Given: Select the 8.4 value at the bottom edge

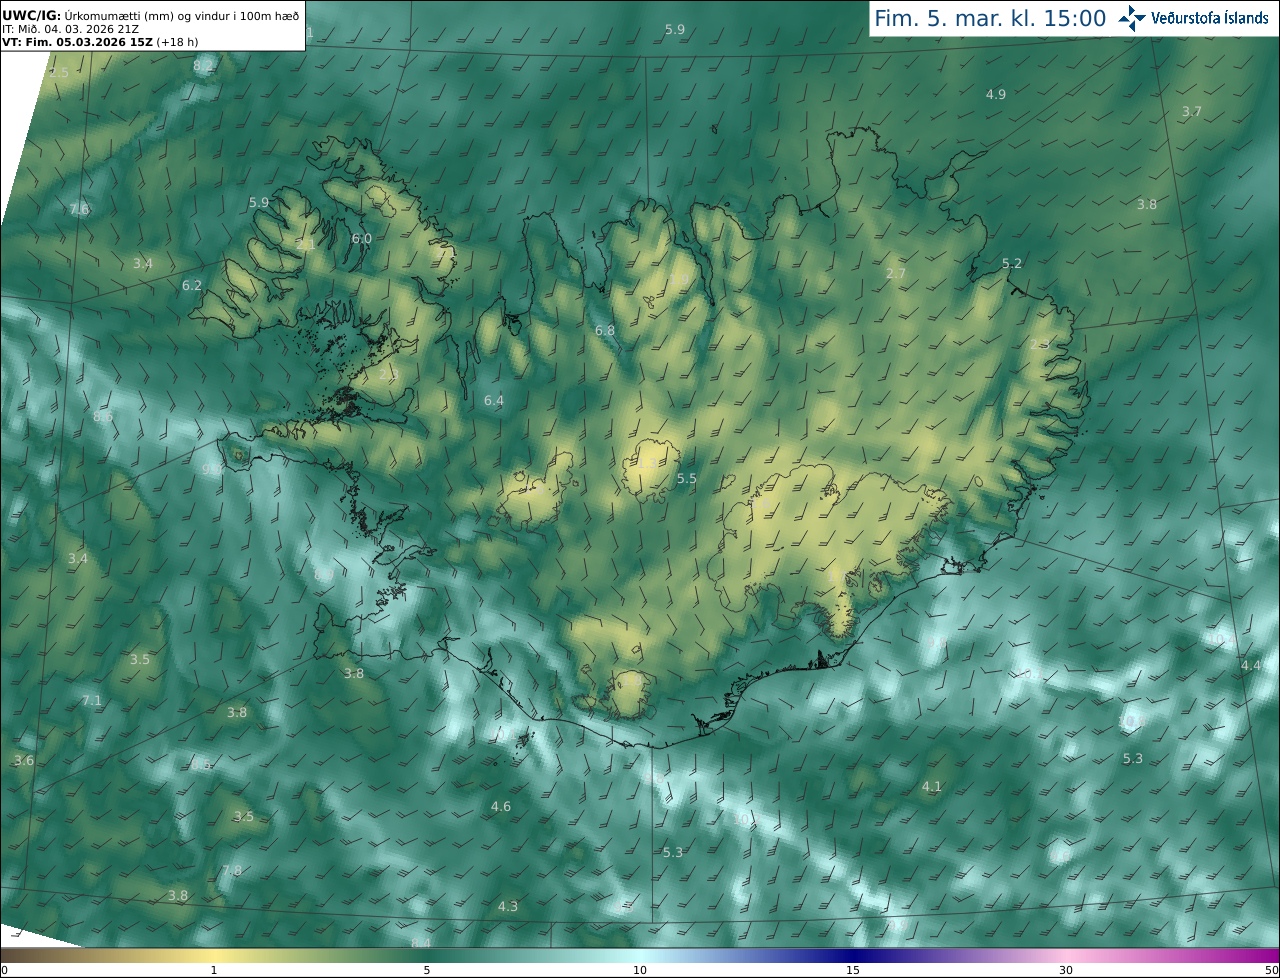Looking at the screenshot, I should click(421, 942).
